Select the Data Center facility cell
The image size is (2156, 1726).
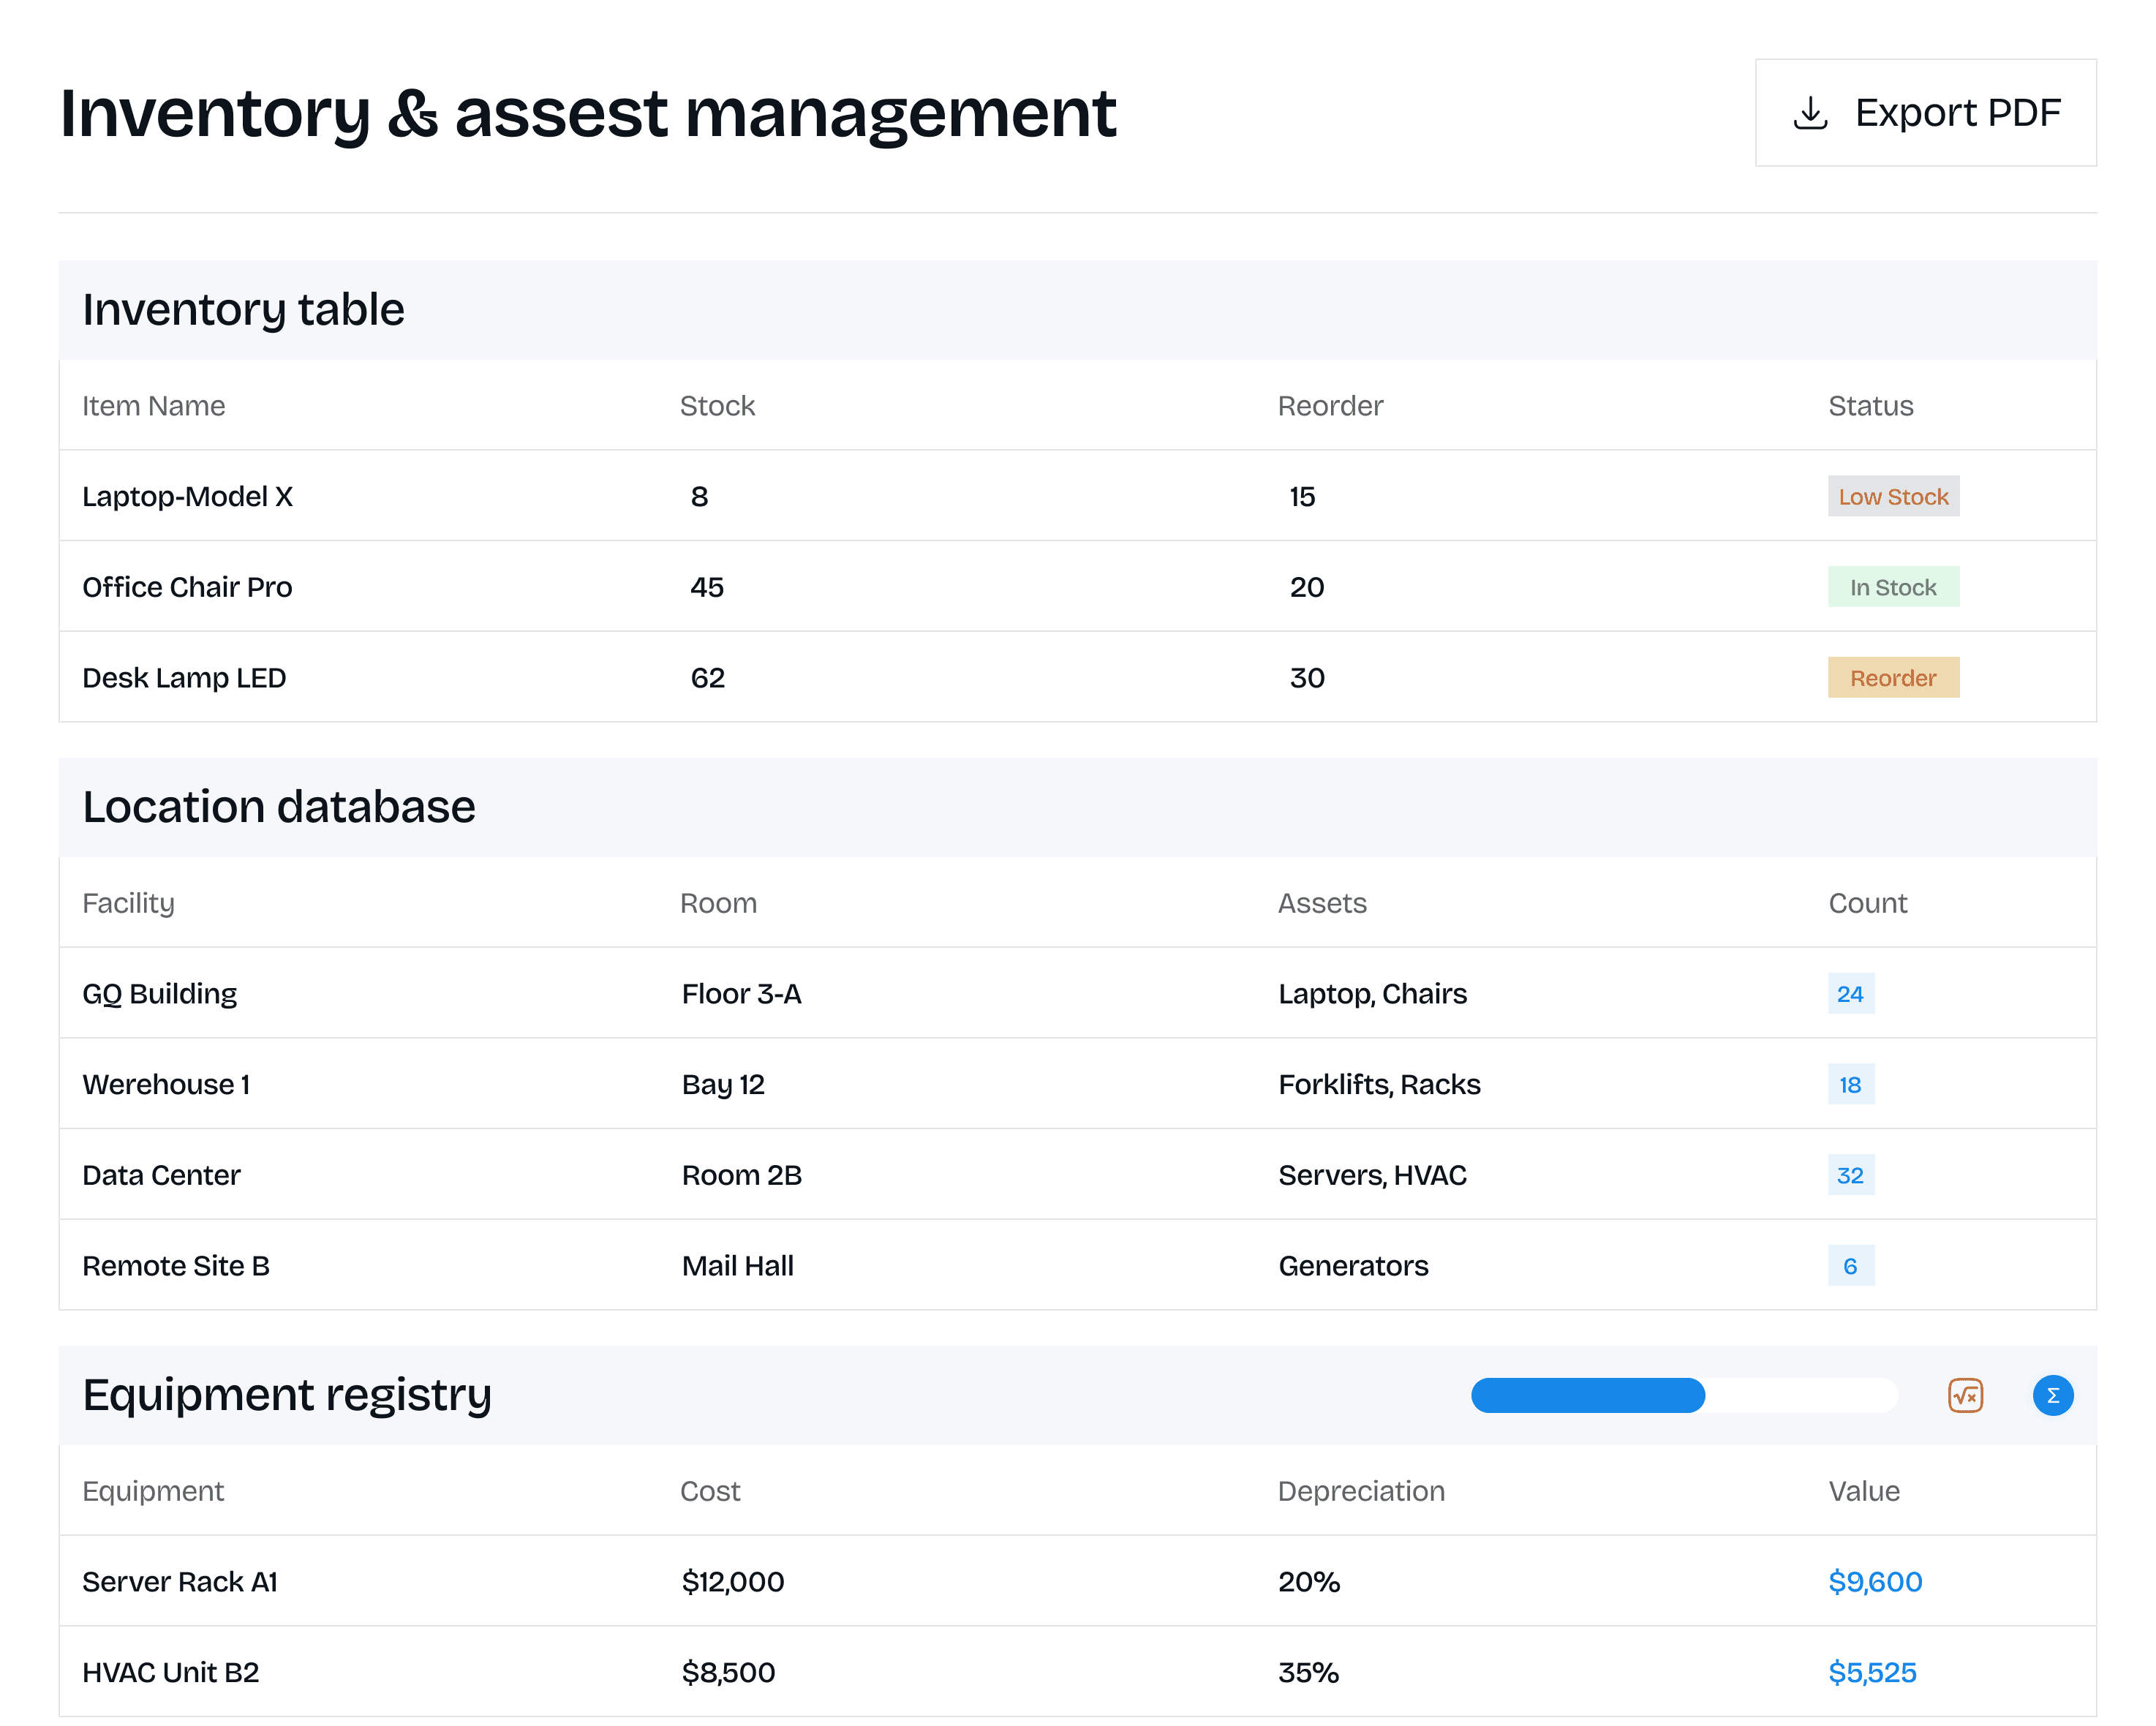(x=161, y=1175)
